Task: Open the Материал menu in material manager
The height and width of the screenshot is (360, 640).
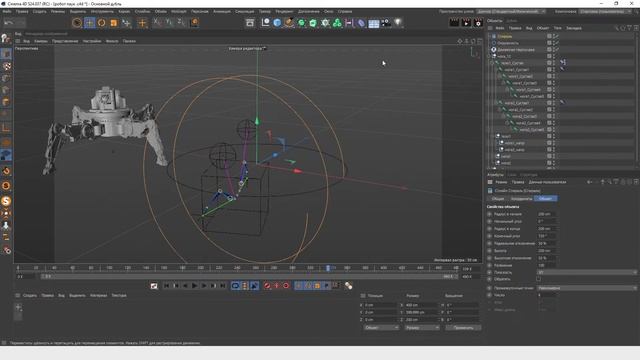Action: click(98, 296)
